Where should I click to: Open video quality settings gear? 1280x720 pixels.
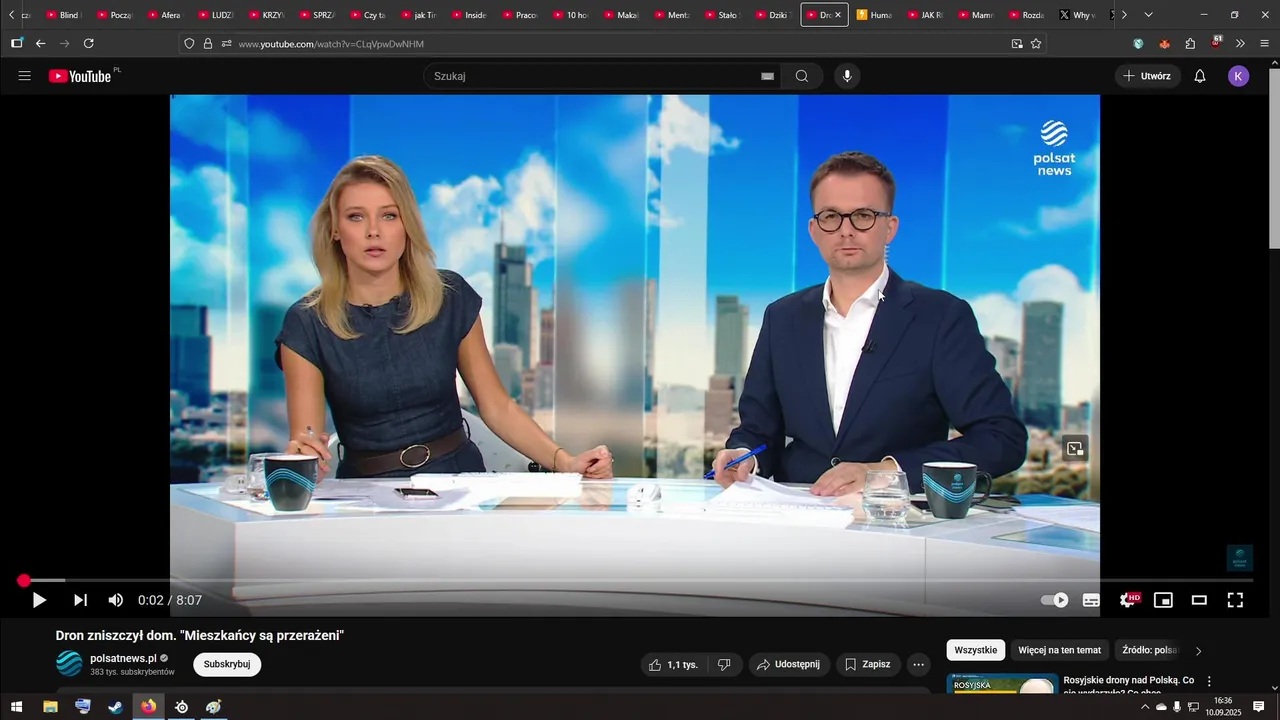pos(1128,600)
